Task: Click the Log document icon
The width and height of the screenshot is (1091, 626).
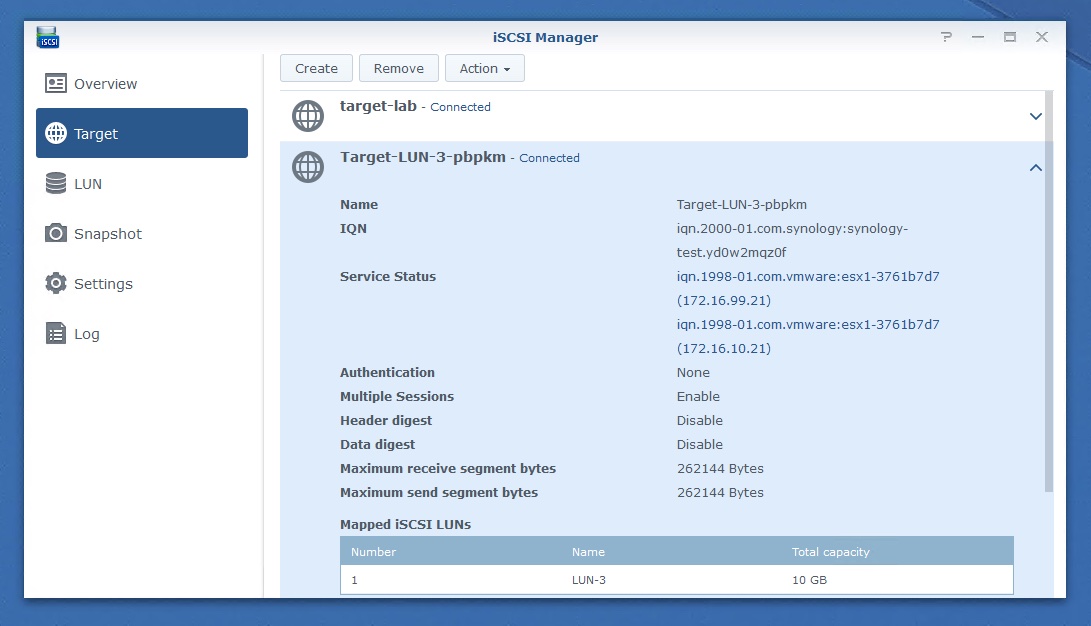Action: pos(56,334)
